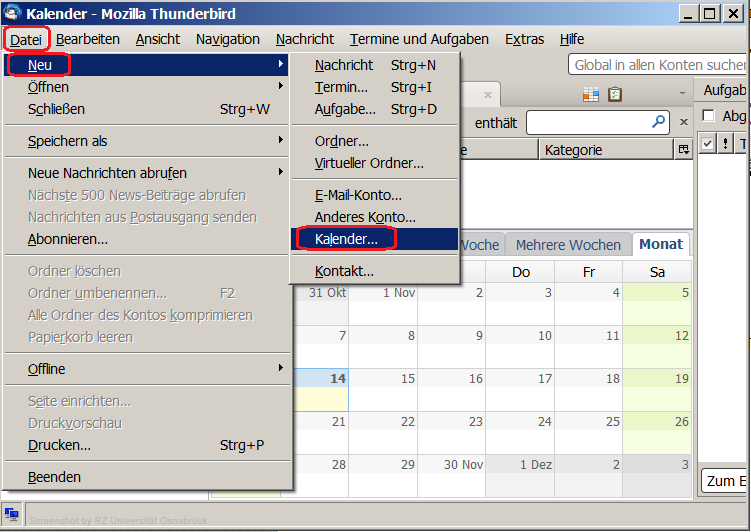751x532 pixels.
Task: Select 31 Okt in the month grid
Action: (x=321, y=304)
